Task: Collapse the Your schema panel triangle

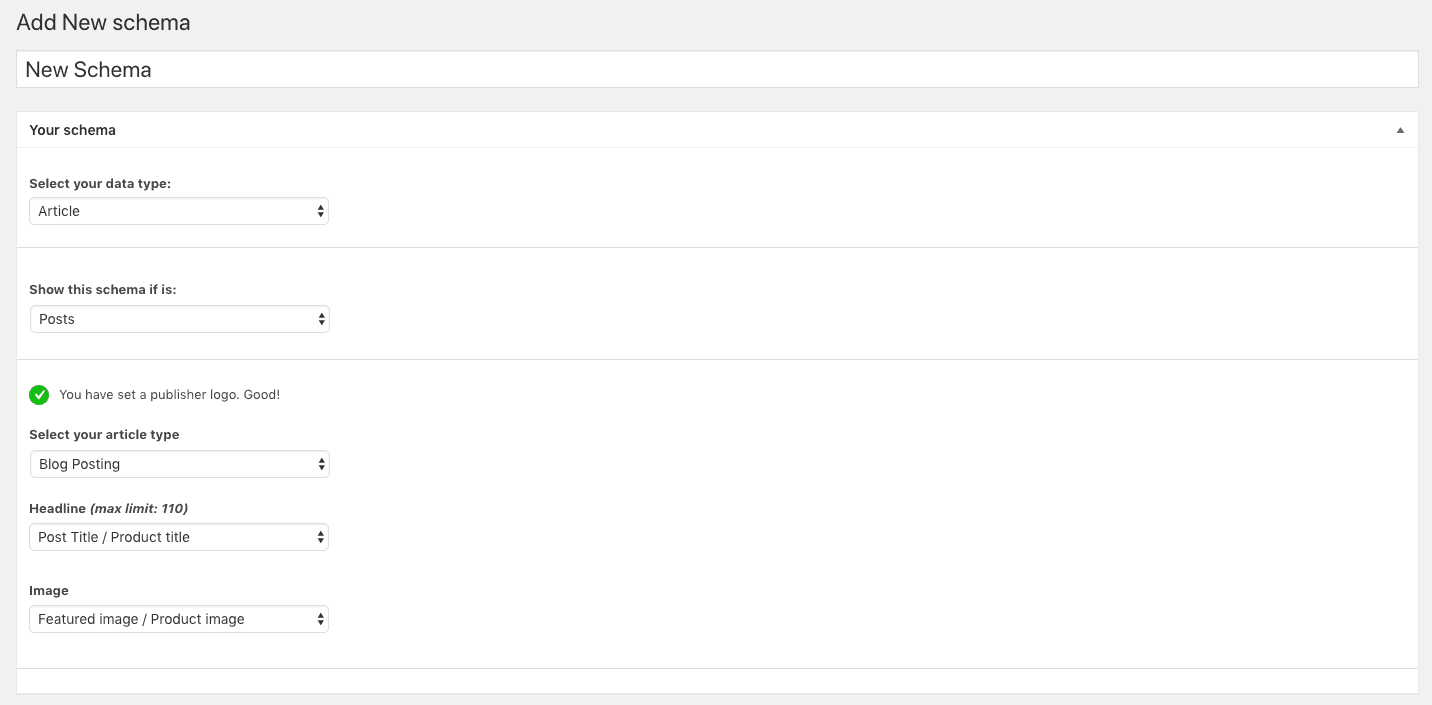Action: [x=1400, y=131]
